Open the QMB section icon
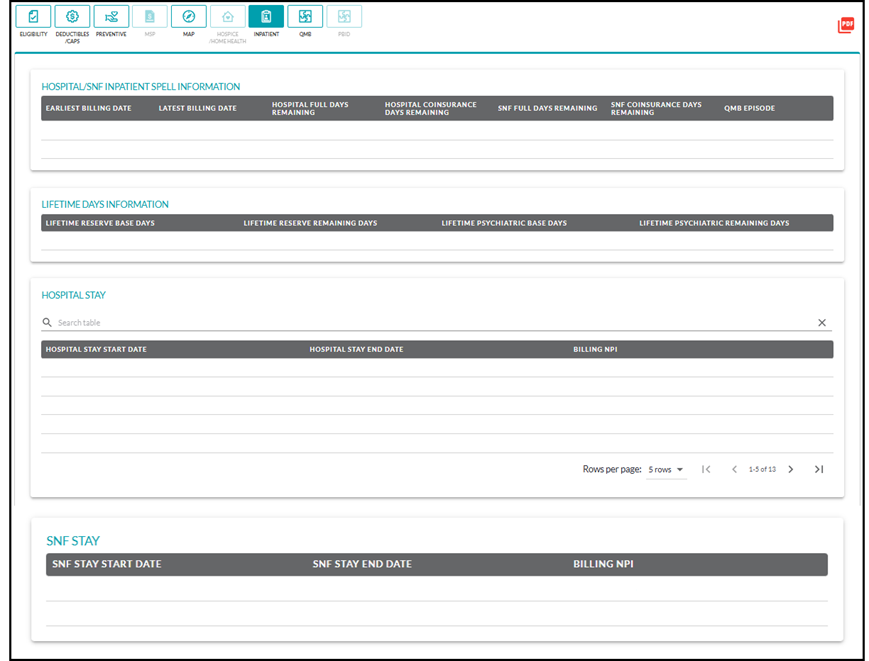 pyautogui.click(x=305, y=17)
